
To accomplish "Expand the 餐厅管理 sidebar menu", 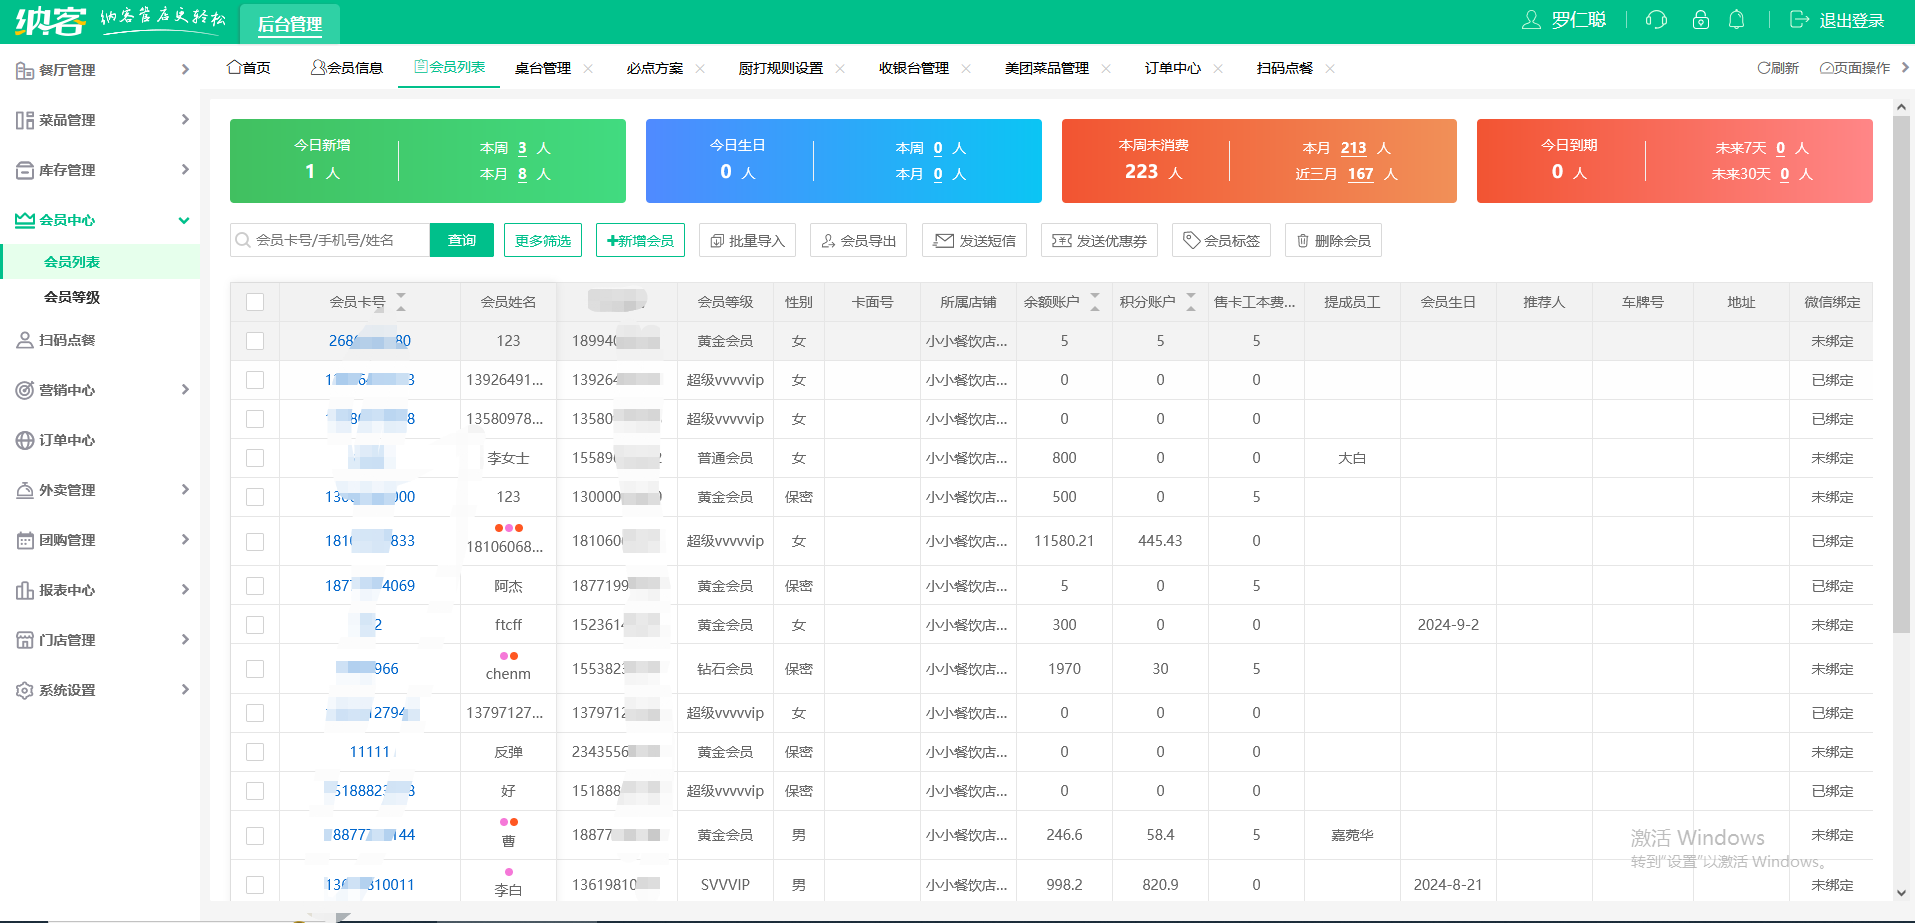I will tap(100, 70).
